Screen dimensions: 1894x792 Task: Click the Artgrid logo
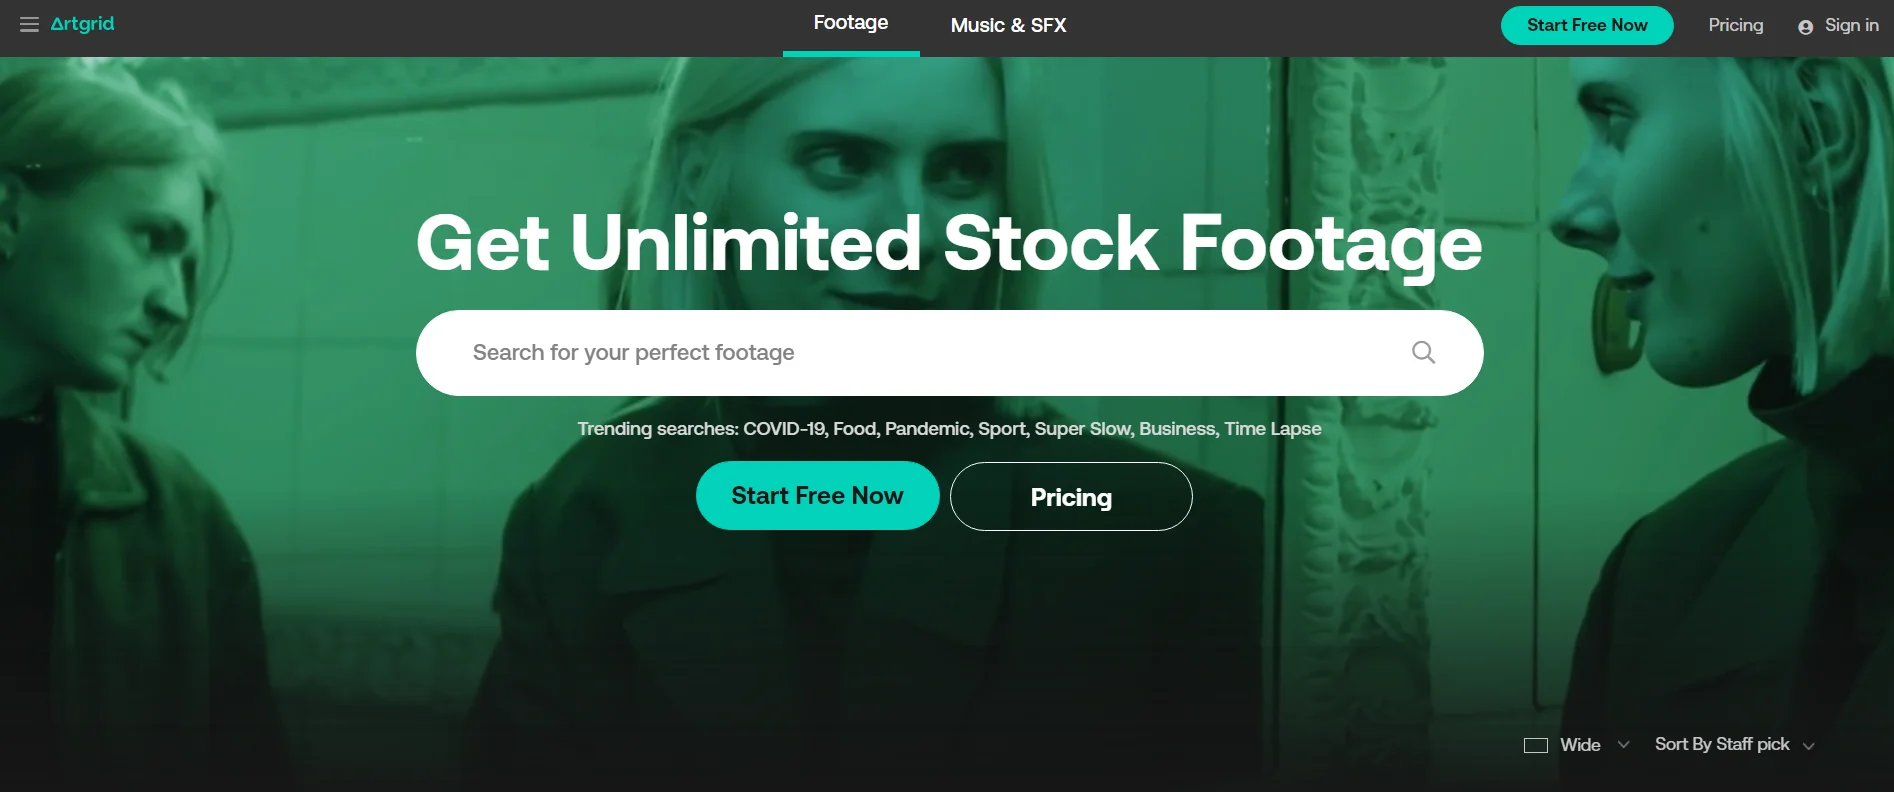pyautogui.click(x=82, y=24)
